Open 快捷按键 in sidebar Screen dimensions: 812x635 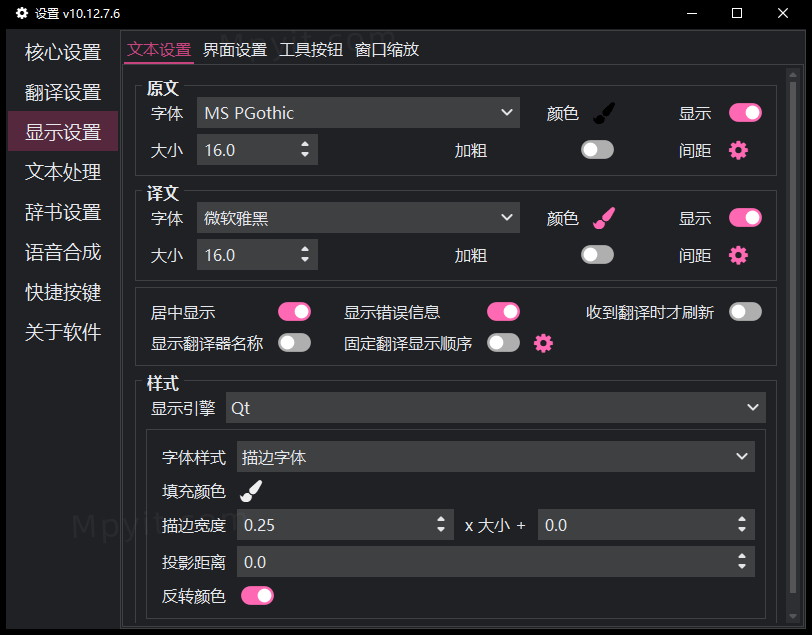click(63, 292)
